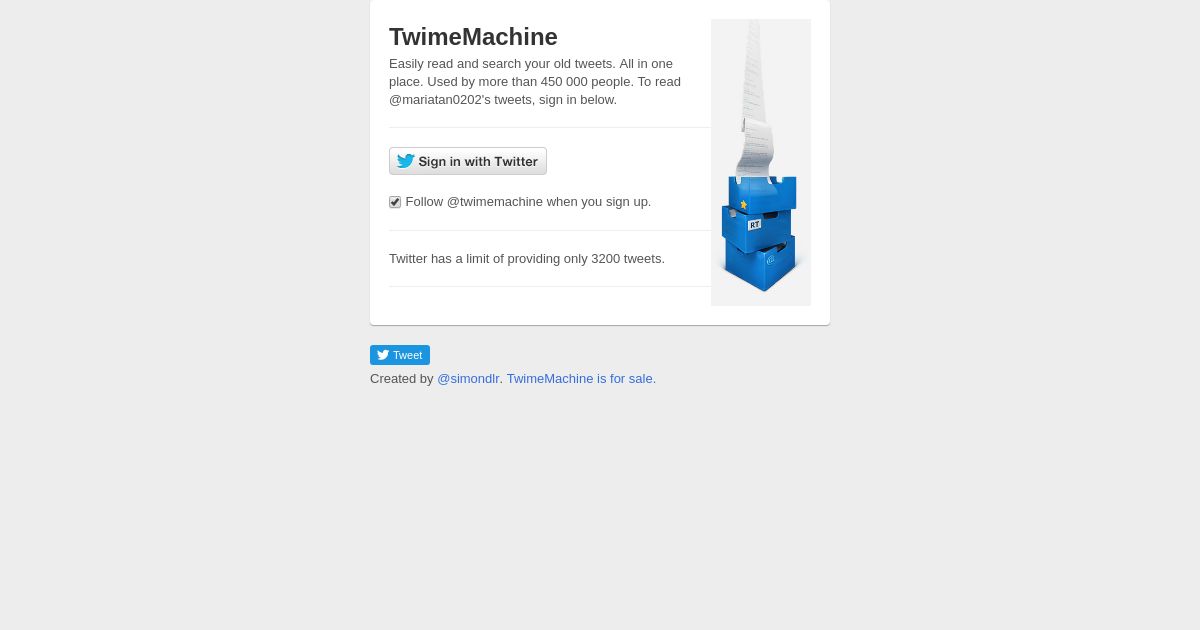Image resolution: width=1200 pixels, height=630 pixels.
Task: Click the top blue box holding the paper
Action: pos(762,193)
